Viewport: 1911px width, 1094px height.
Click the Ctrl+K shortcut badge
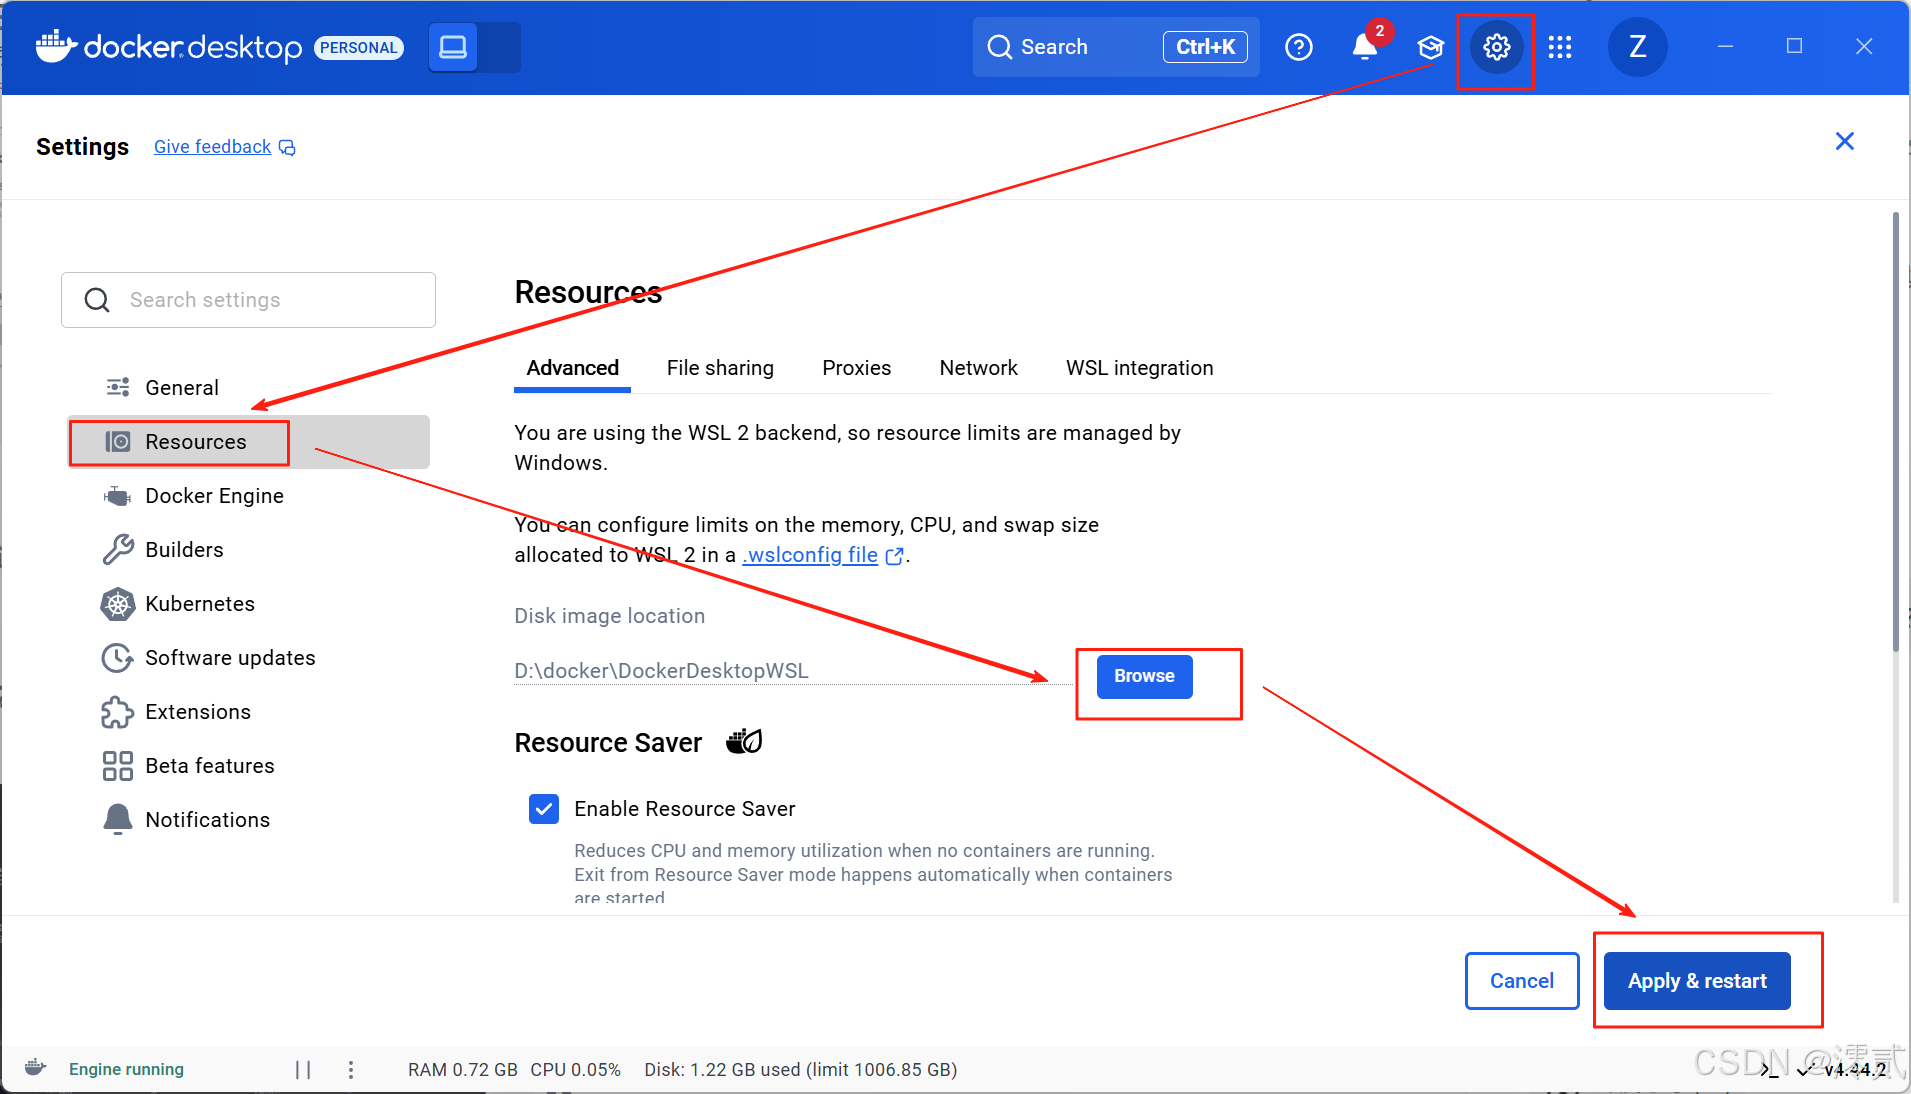(x=1205, y=47)
